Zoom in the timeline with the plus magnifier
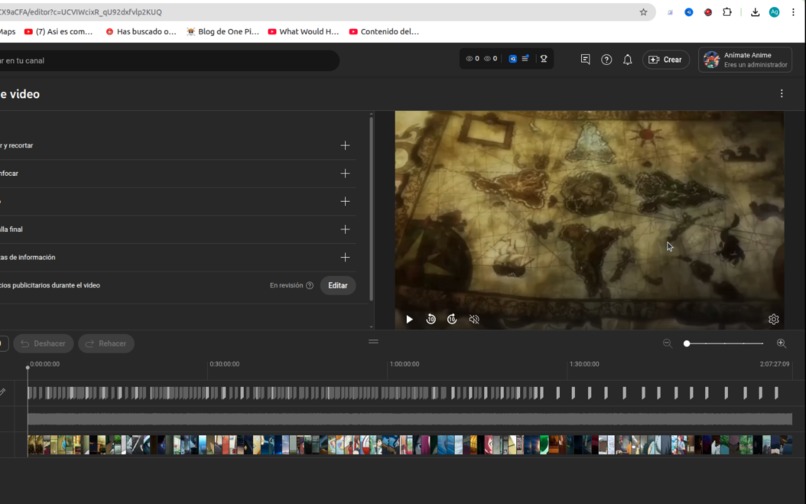Viewport: 806px width, 504px height. click(781, 343)
